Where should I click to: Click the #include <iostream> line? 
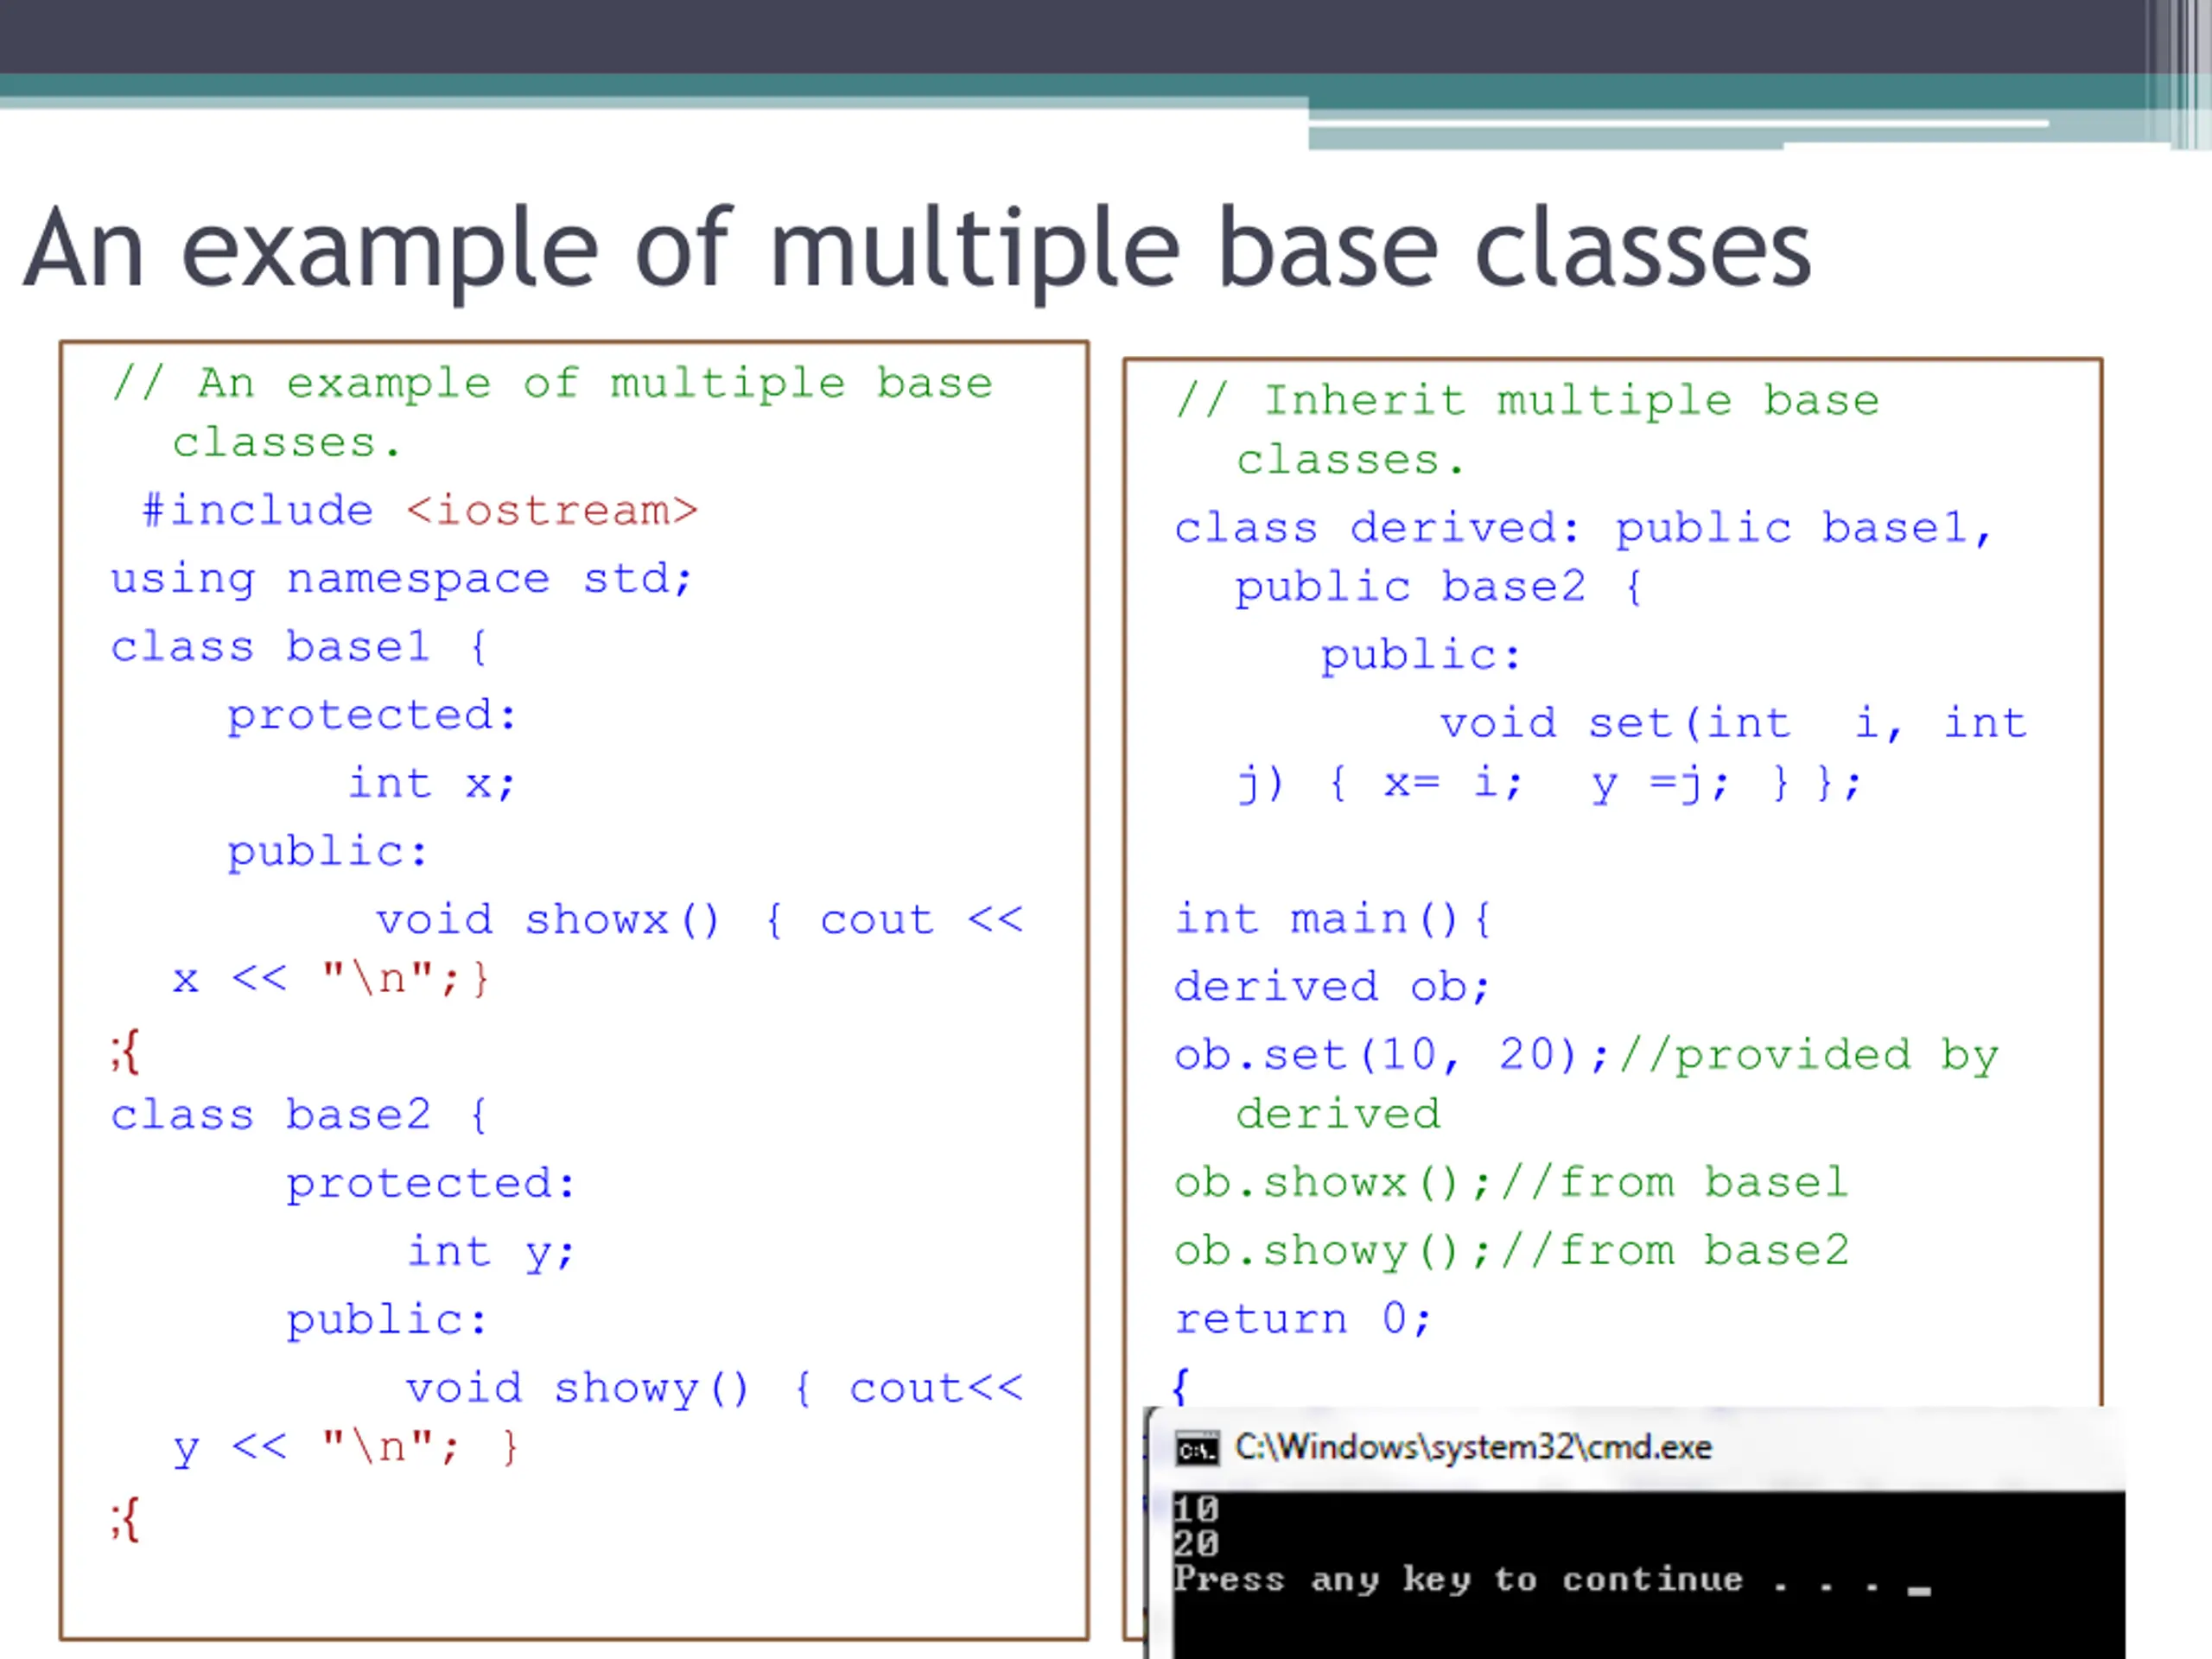click(420, 511)
